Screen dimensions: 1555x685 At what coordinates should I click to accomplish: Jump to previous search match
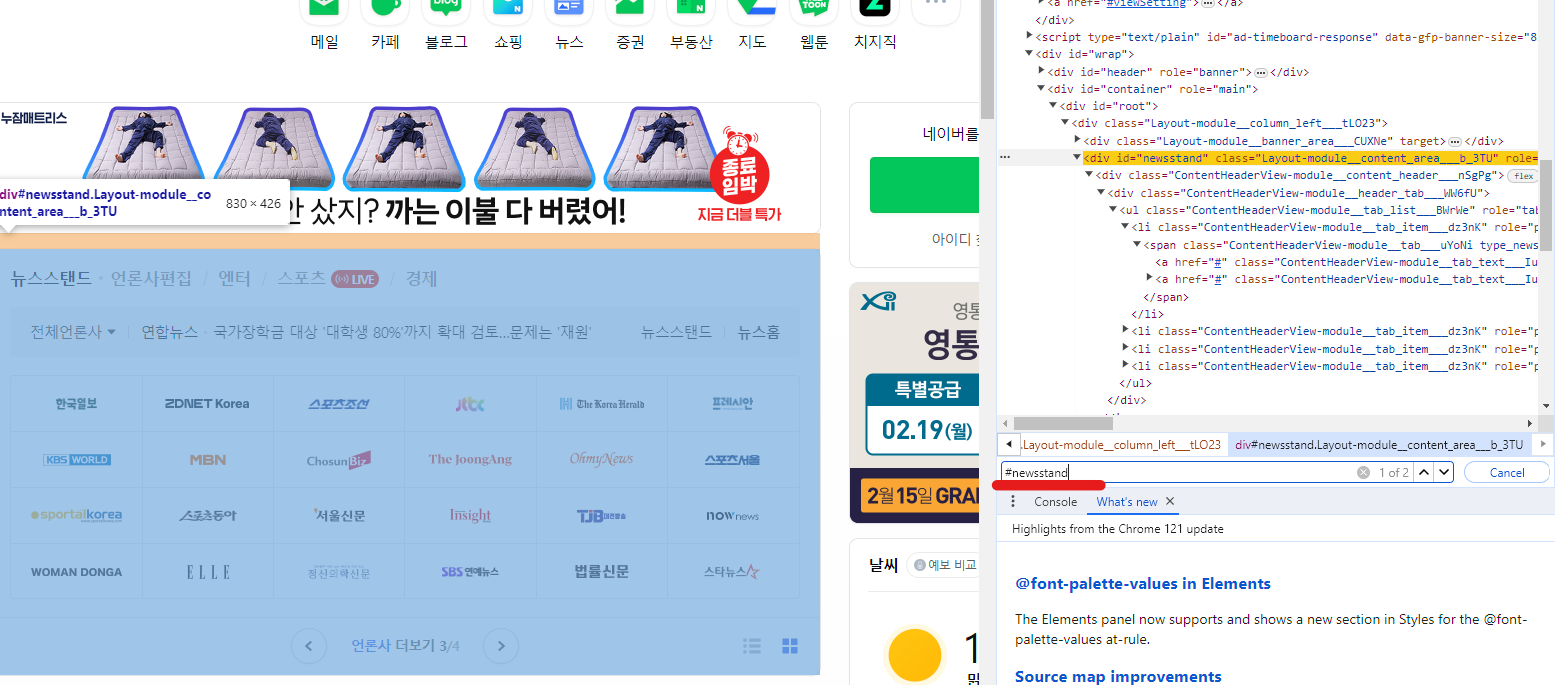1425,472
